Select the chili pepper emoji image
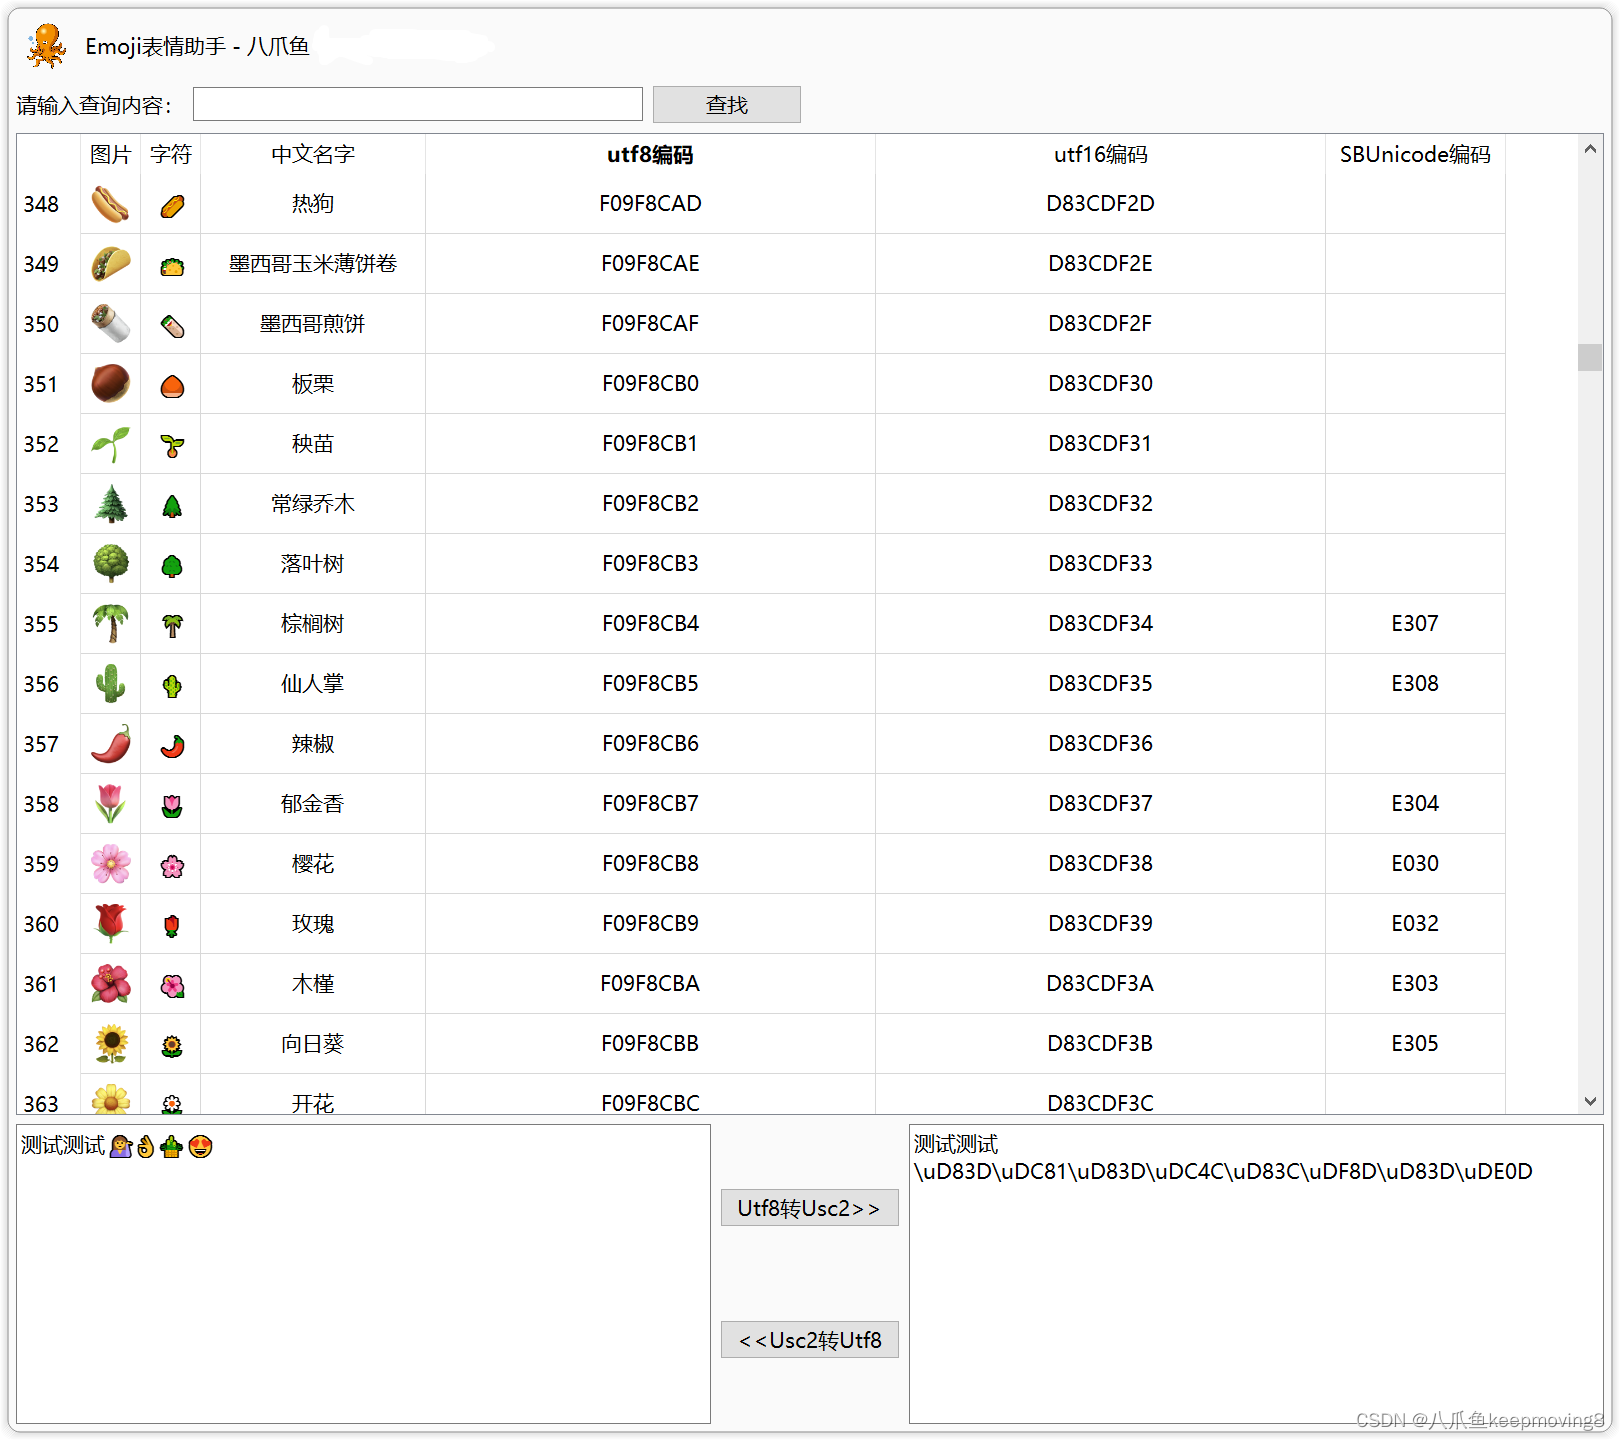The image size is (1620, 1440). [x=110, y=744]
